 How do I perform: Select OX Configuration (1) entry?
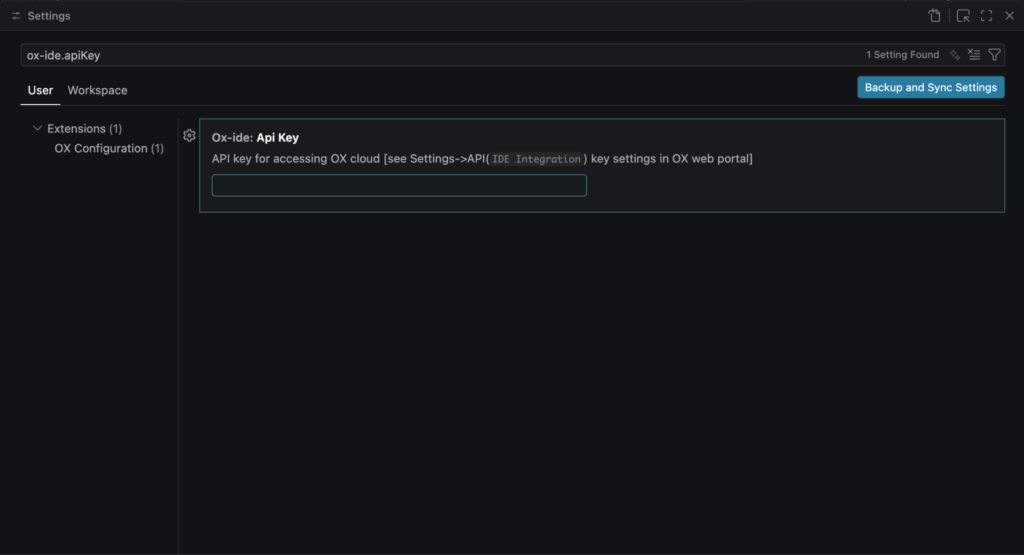(109, 148)
